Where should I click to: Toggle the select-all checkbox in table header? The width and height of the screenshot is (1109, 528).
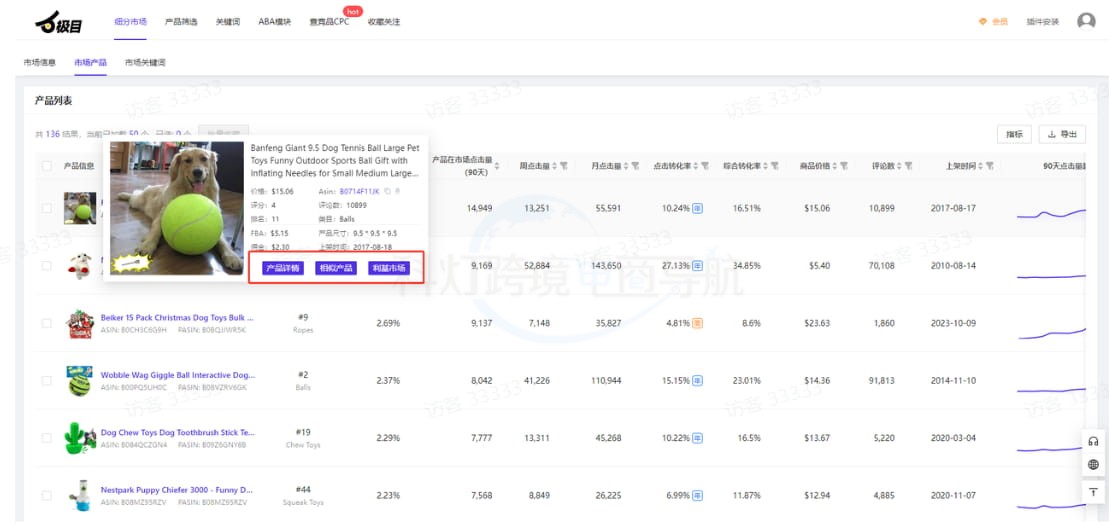pyautogui.click(x=47, y=165)
